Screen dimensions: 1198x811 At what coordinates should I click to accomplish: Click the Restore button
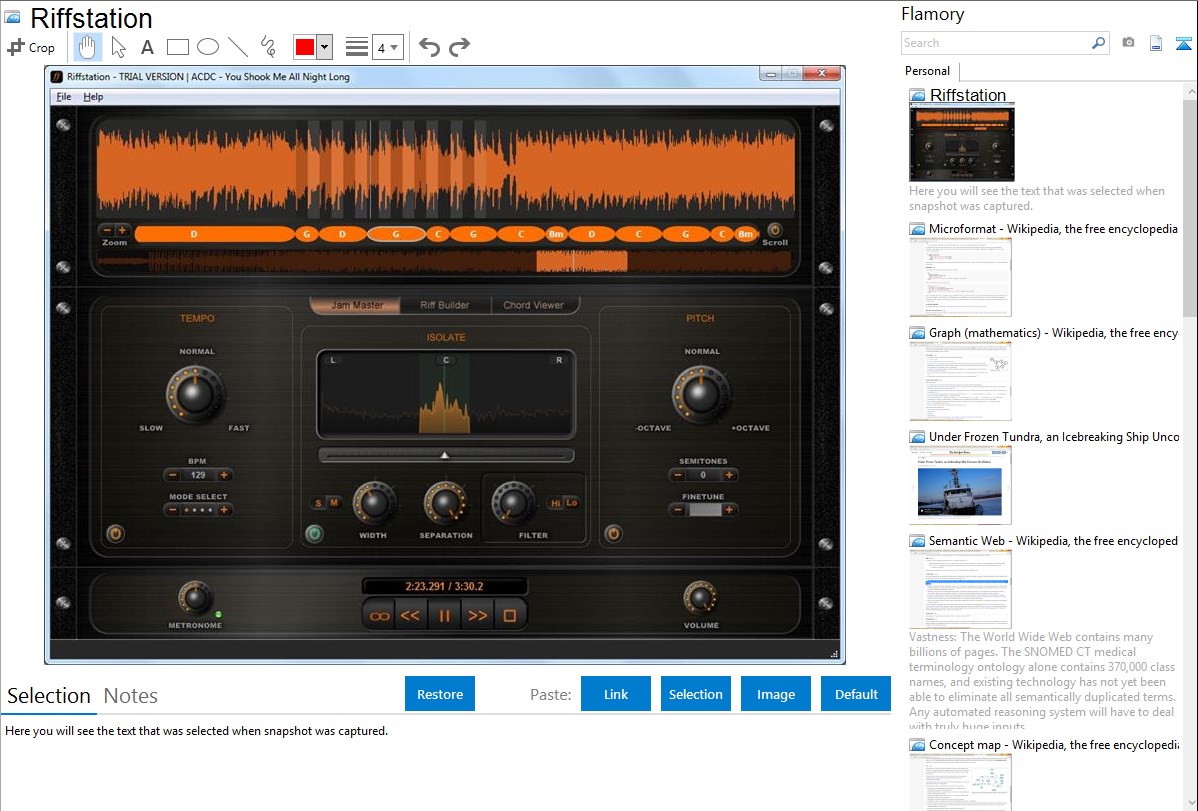click(x=440, y=693)
